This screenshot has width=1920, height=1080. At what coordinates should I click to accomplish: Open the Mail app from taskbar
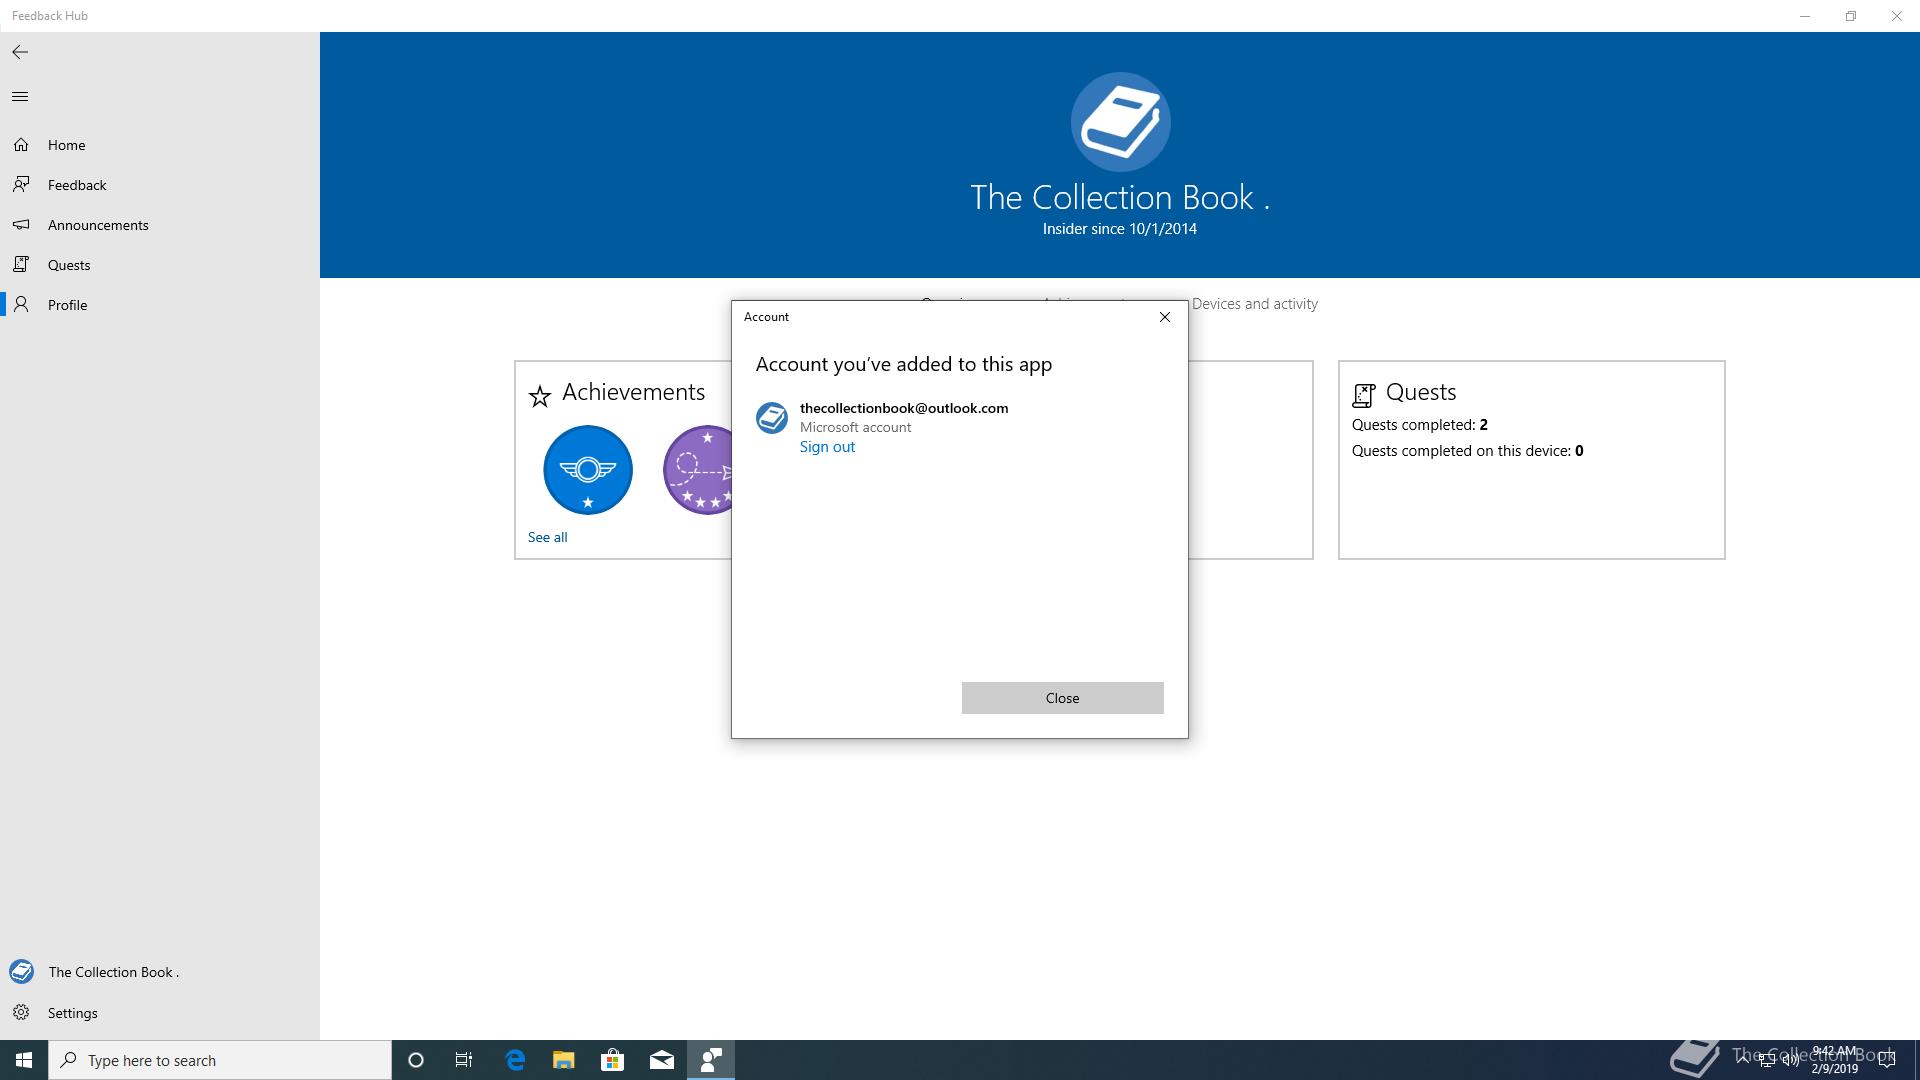click(x=662, y=1060)
